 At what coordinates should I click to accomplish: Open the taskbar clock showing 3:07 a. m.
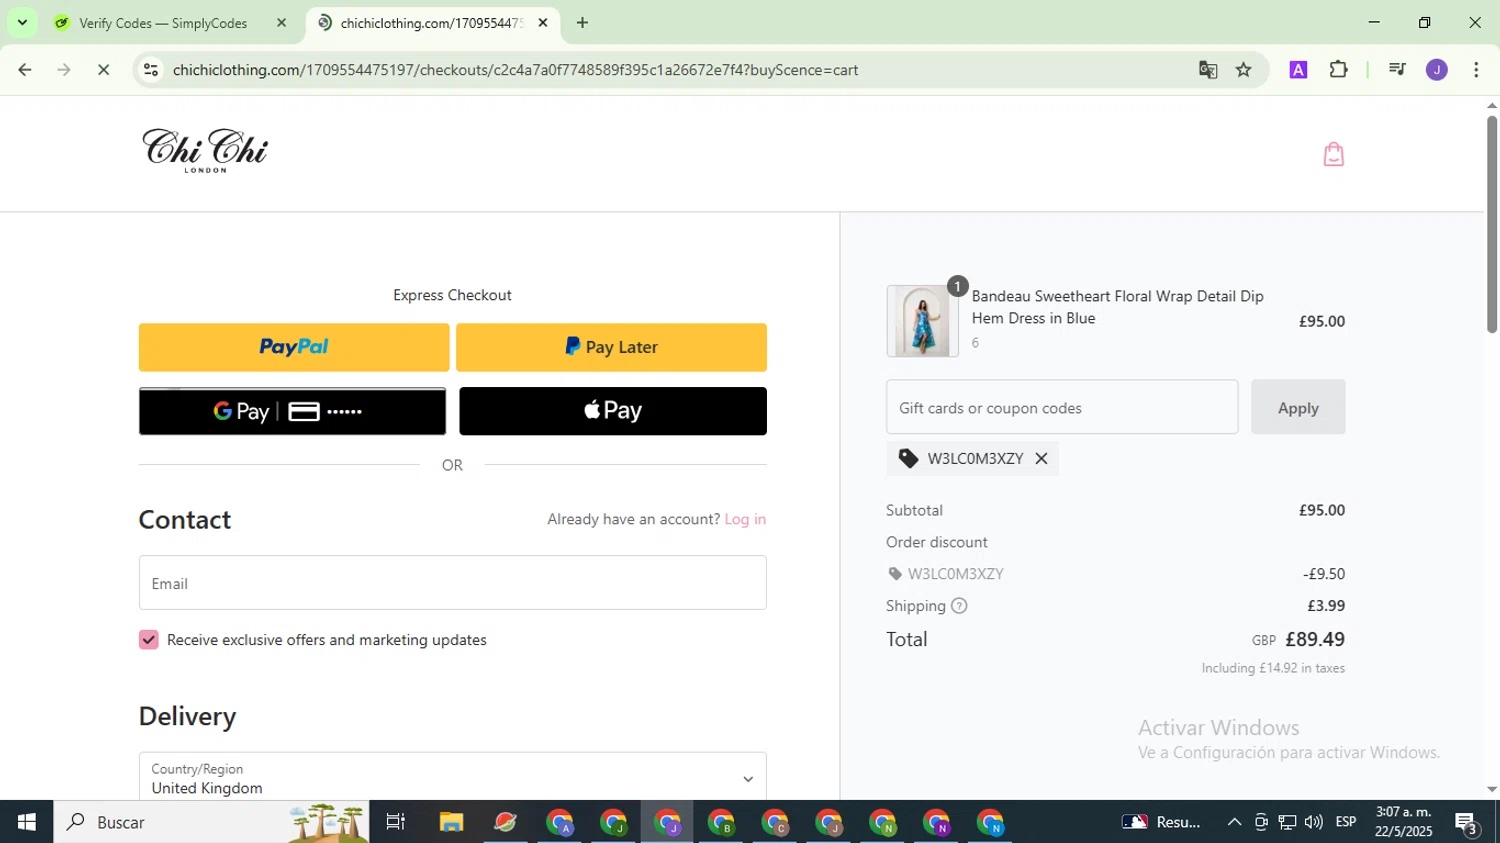(x=1403, y=822)
